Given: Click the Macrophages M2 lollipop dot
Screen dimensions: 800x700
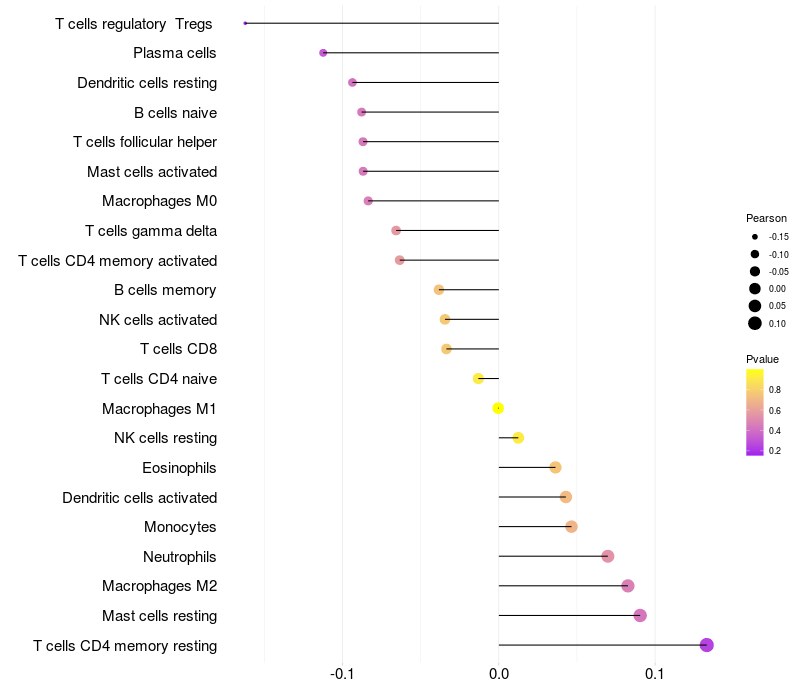Looking at the screenshot, I should coord(628,586).
